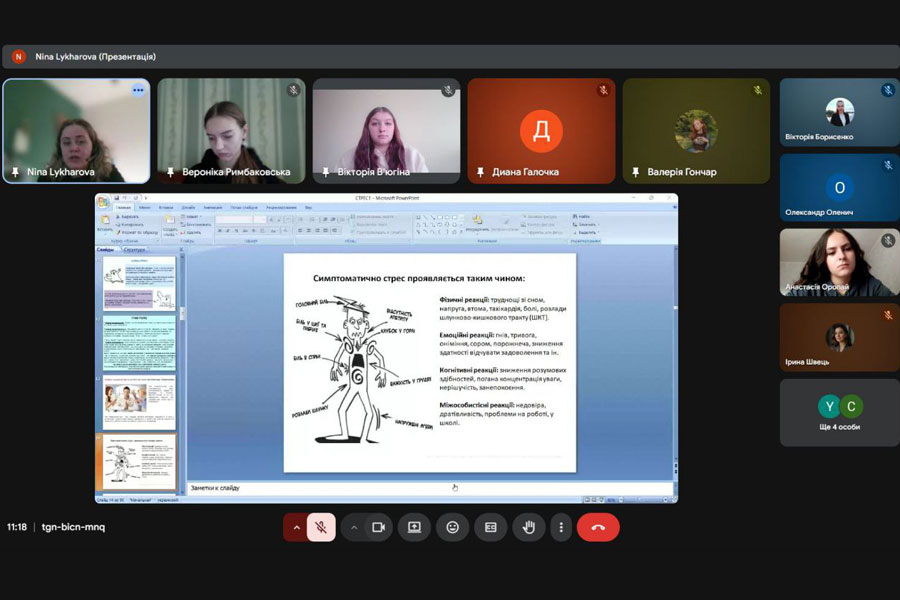Expand video settings chevron beside camera
Viewport: 900px width, 600px height.
coord(354,527)
